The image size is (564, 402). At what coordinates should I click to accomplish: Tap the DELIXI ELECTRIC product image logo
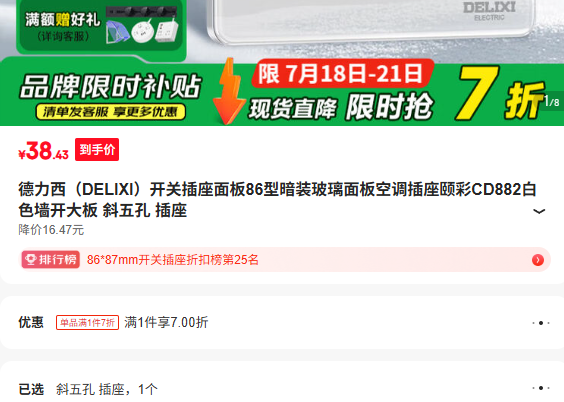489,12
